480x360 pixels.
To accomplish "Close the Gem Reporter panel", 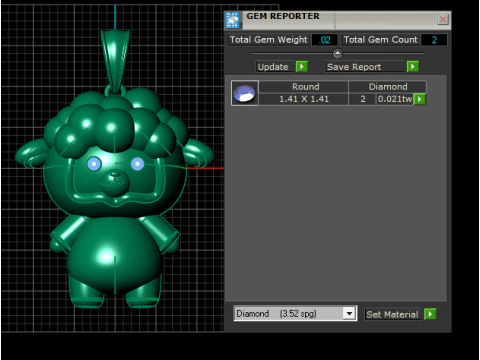I will click(443, 19).
